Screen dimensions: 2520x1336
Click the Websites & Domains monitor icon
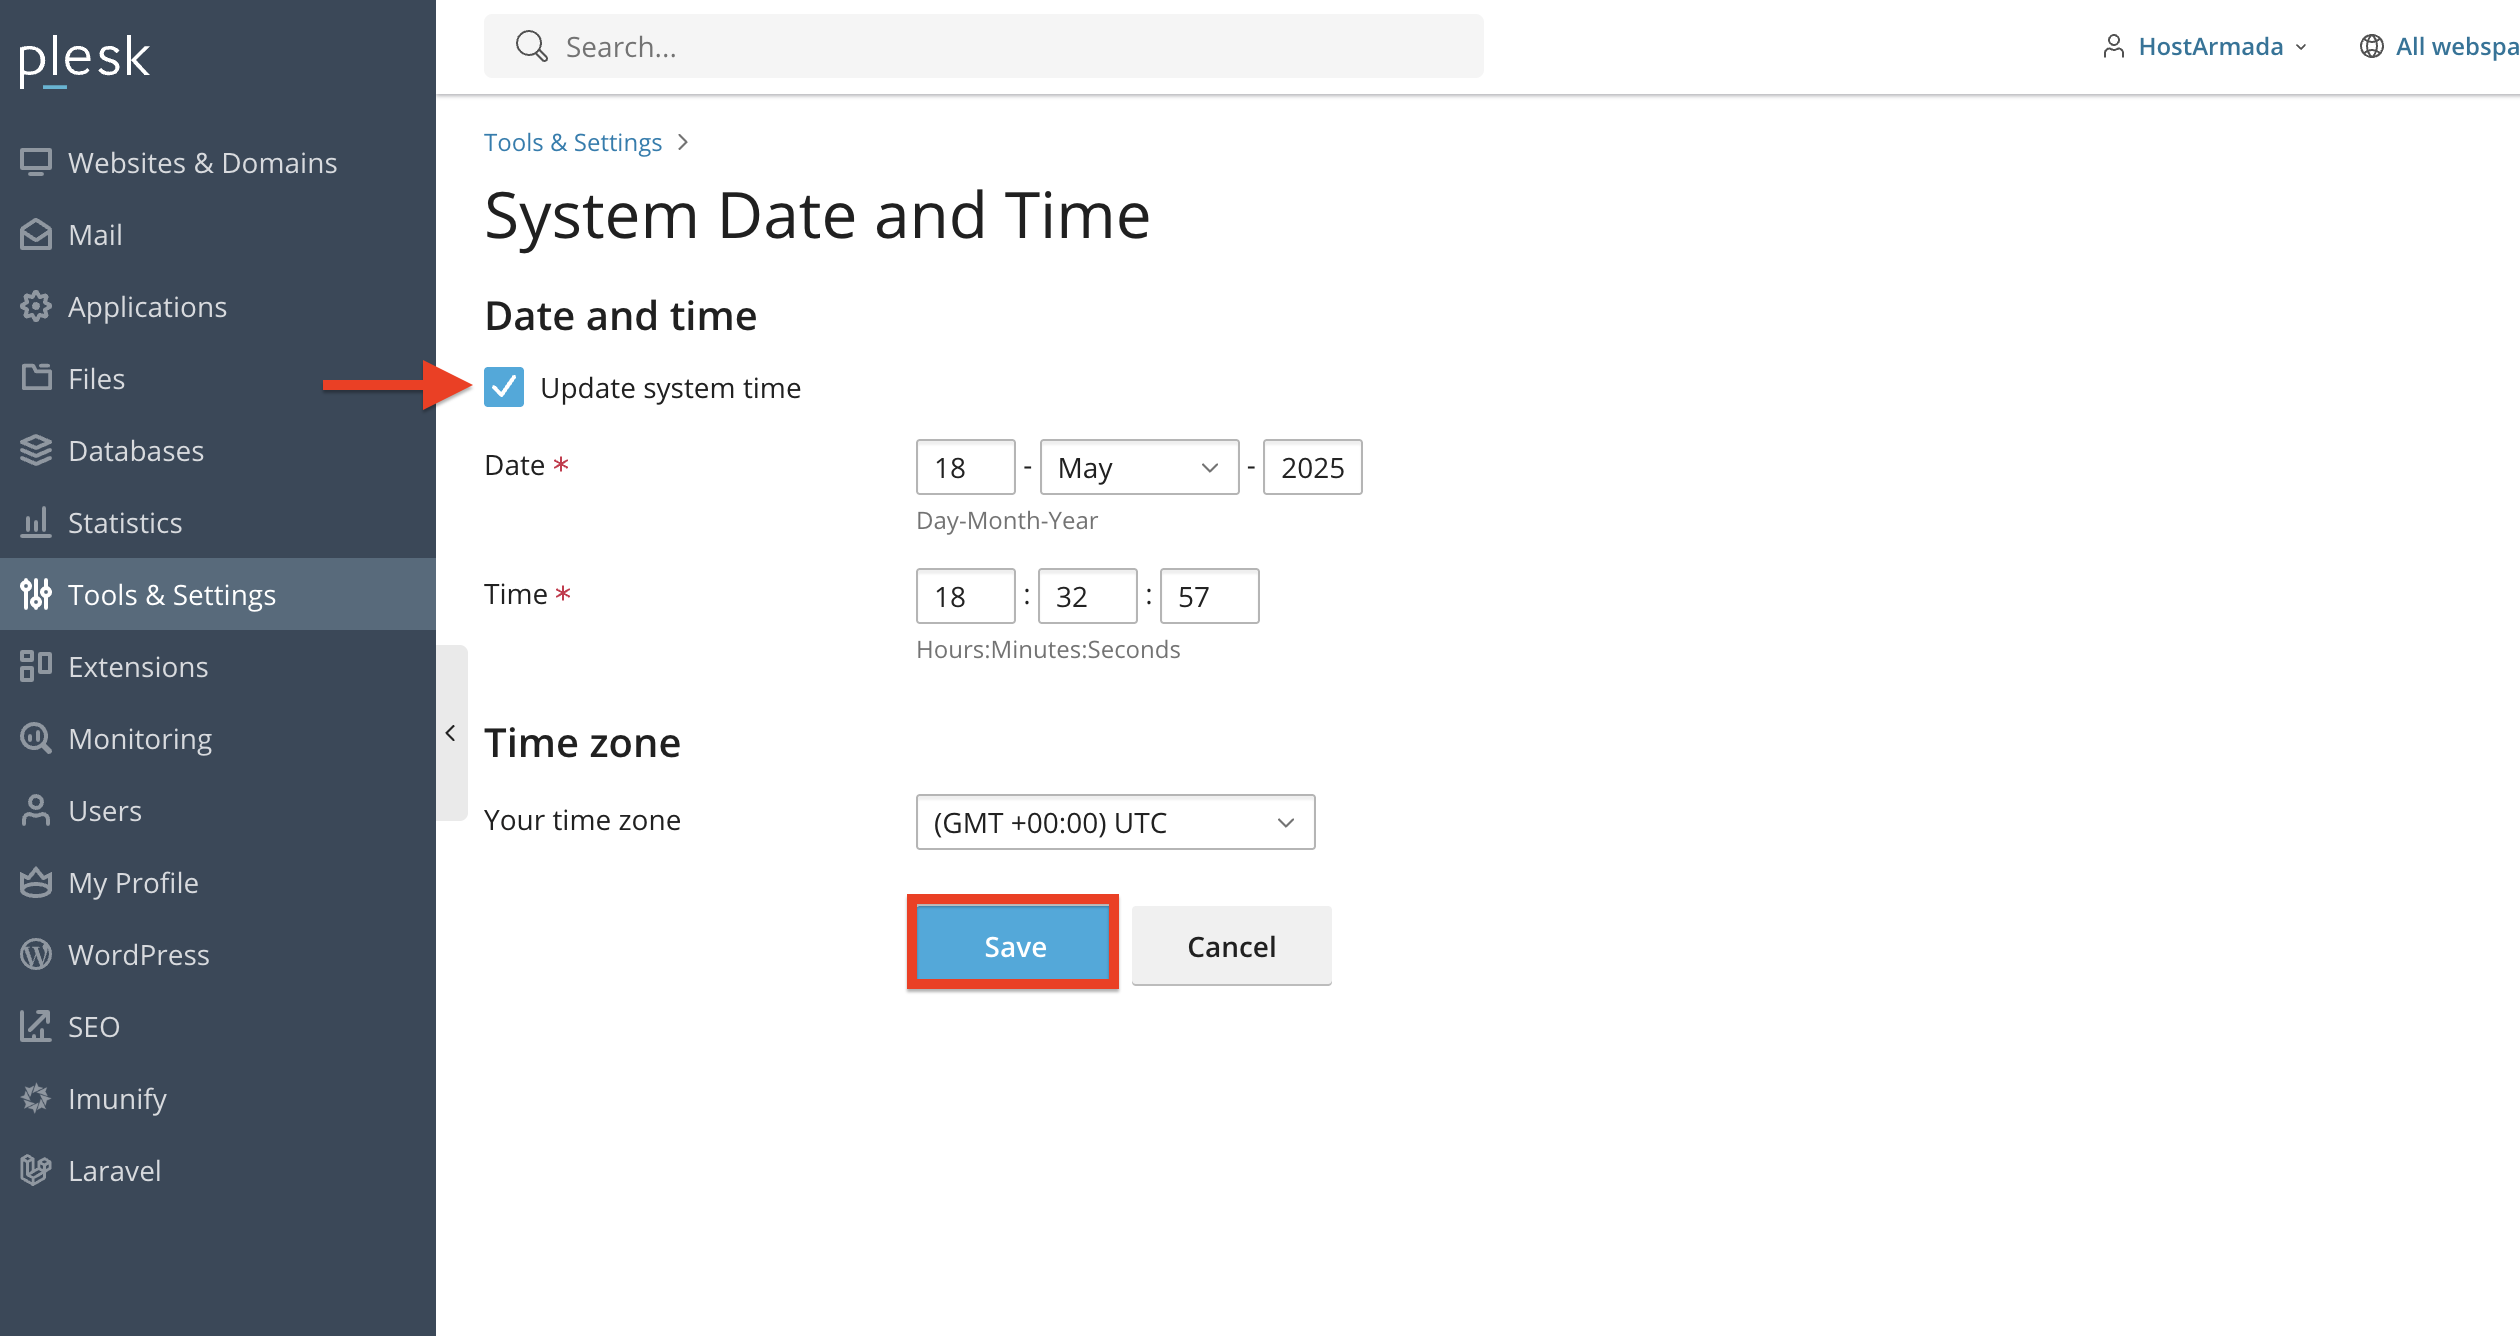pos(36,162)
